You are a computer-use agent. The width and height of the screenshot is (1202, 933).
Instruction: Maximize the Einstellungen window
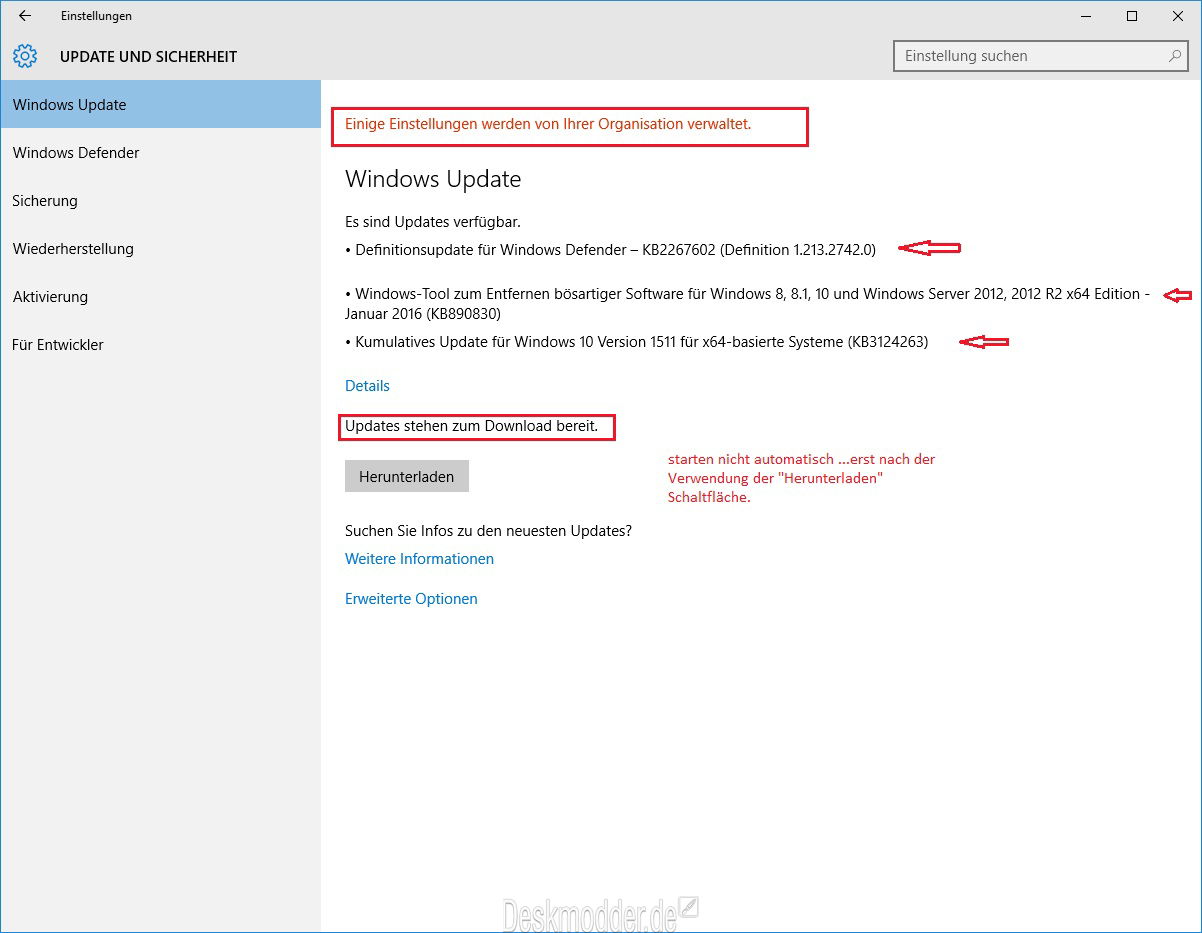pyautogui.click(x=1132, y=16)
